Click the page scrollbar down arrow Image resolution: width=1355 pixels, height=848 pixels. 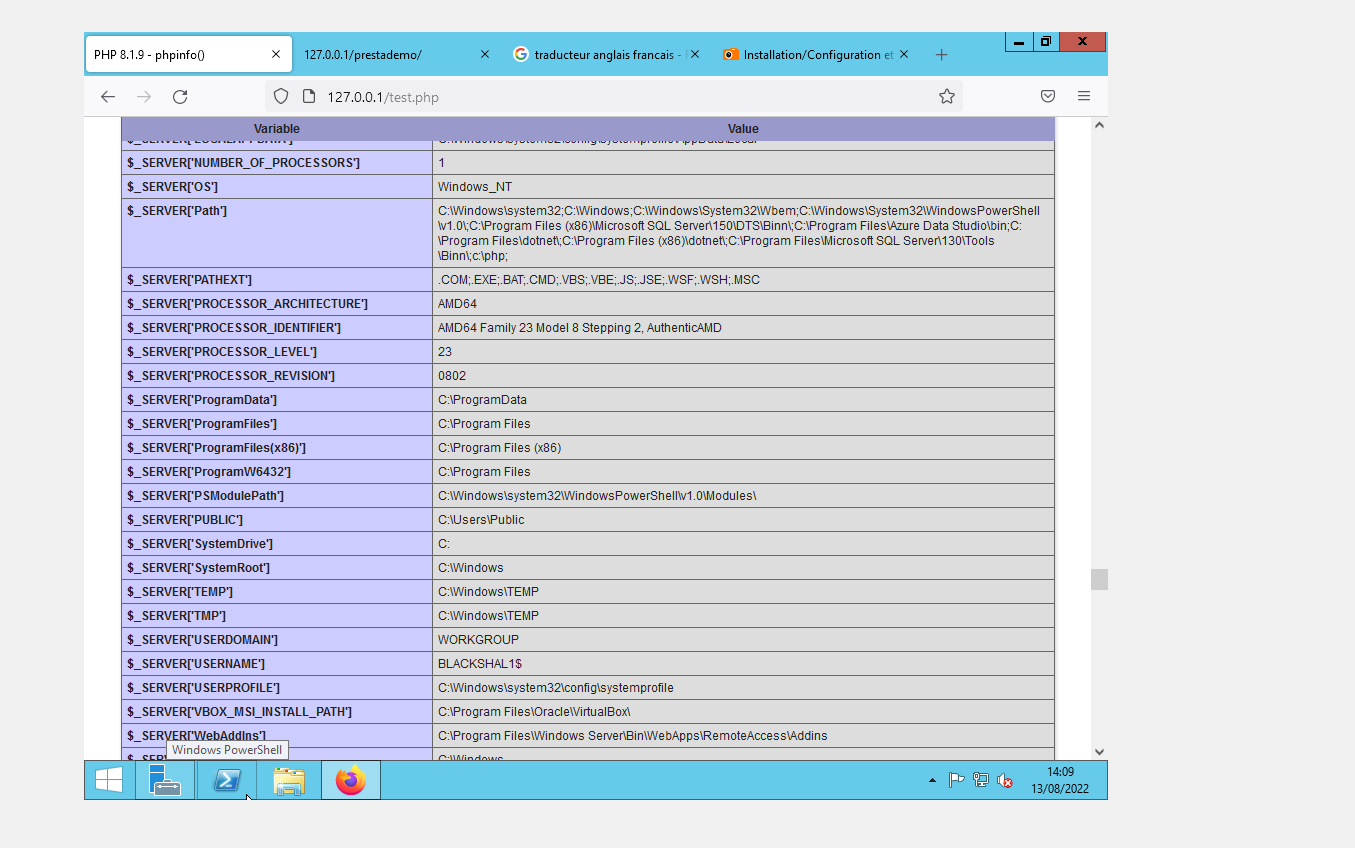1099,751
